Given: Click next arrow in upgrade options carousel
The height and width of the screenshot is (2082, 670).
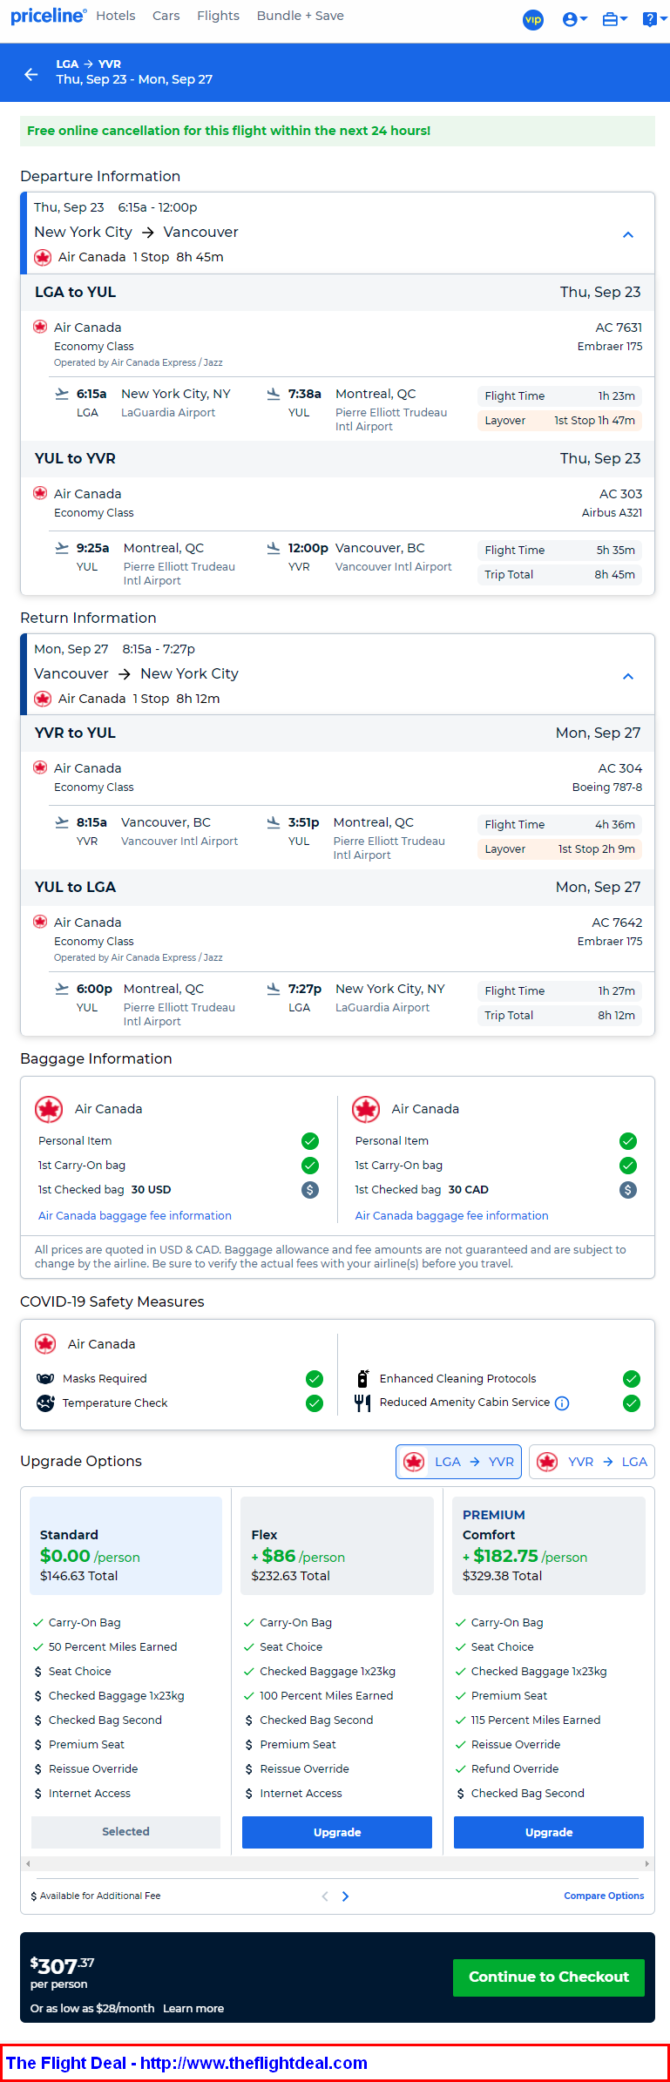Looking at the screenshot, I should (346, 1896).
